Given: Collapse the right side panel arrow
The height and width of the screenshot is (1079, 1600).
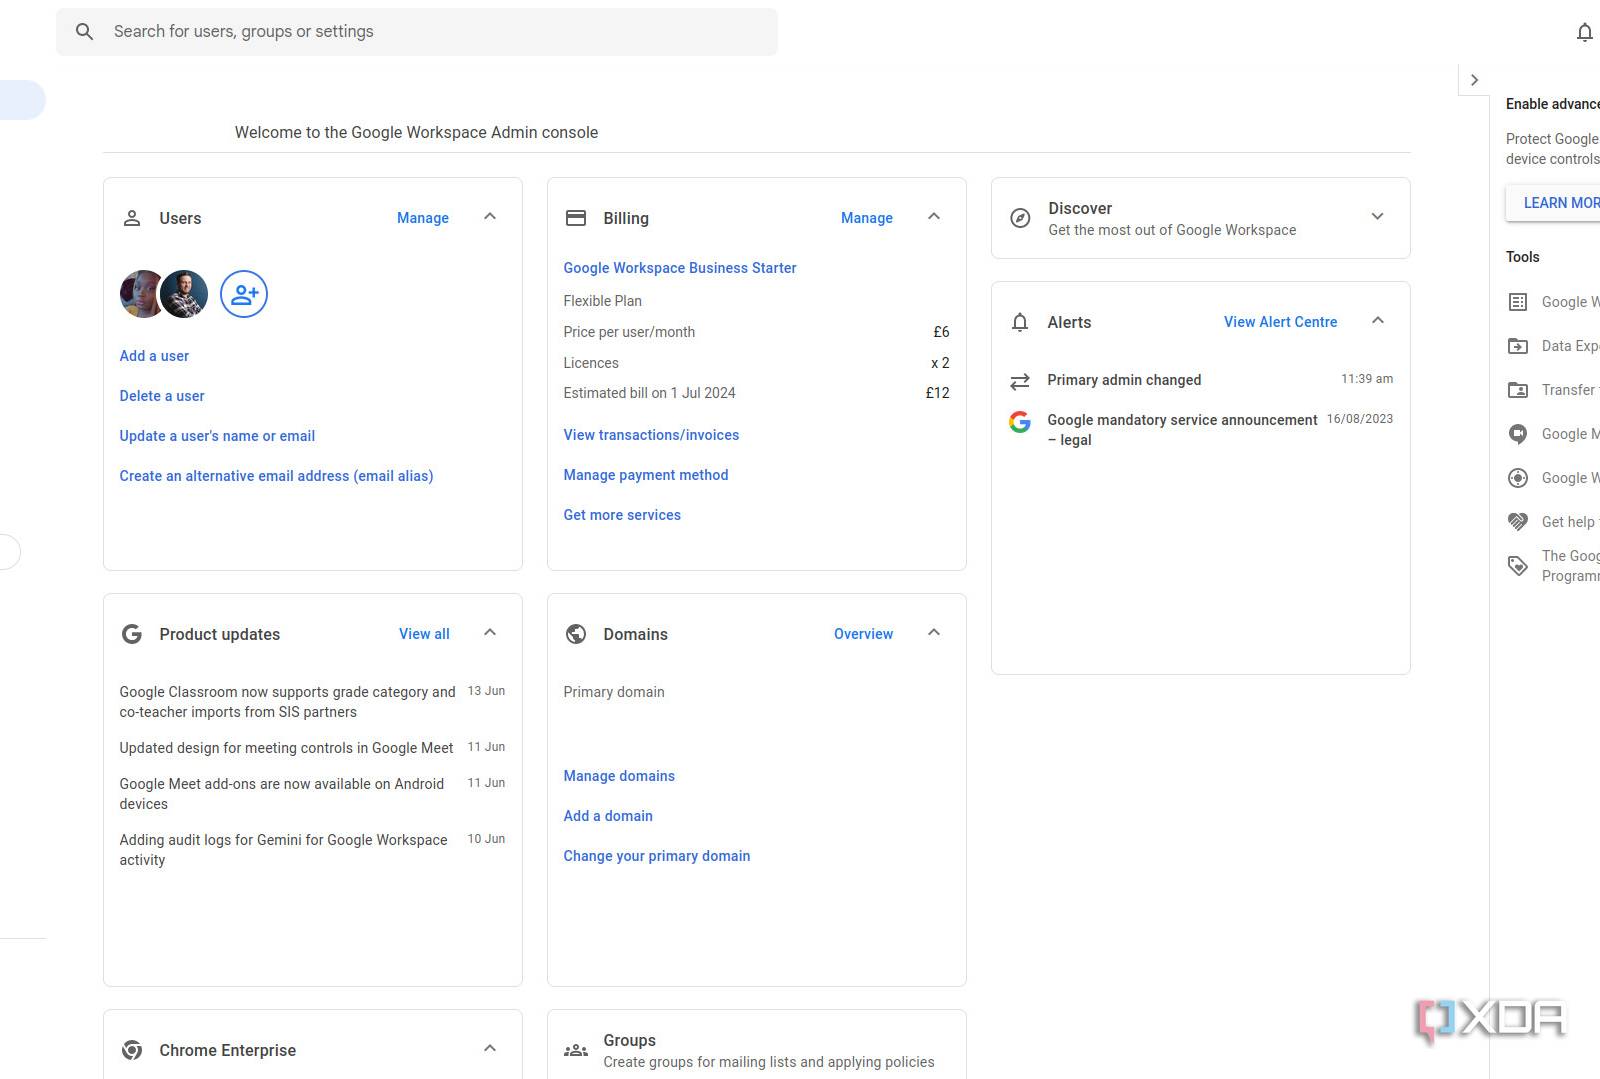Looking at the screenshot, I should (x=1474, y=80).
